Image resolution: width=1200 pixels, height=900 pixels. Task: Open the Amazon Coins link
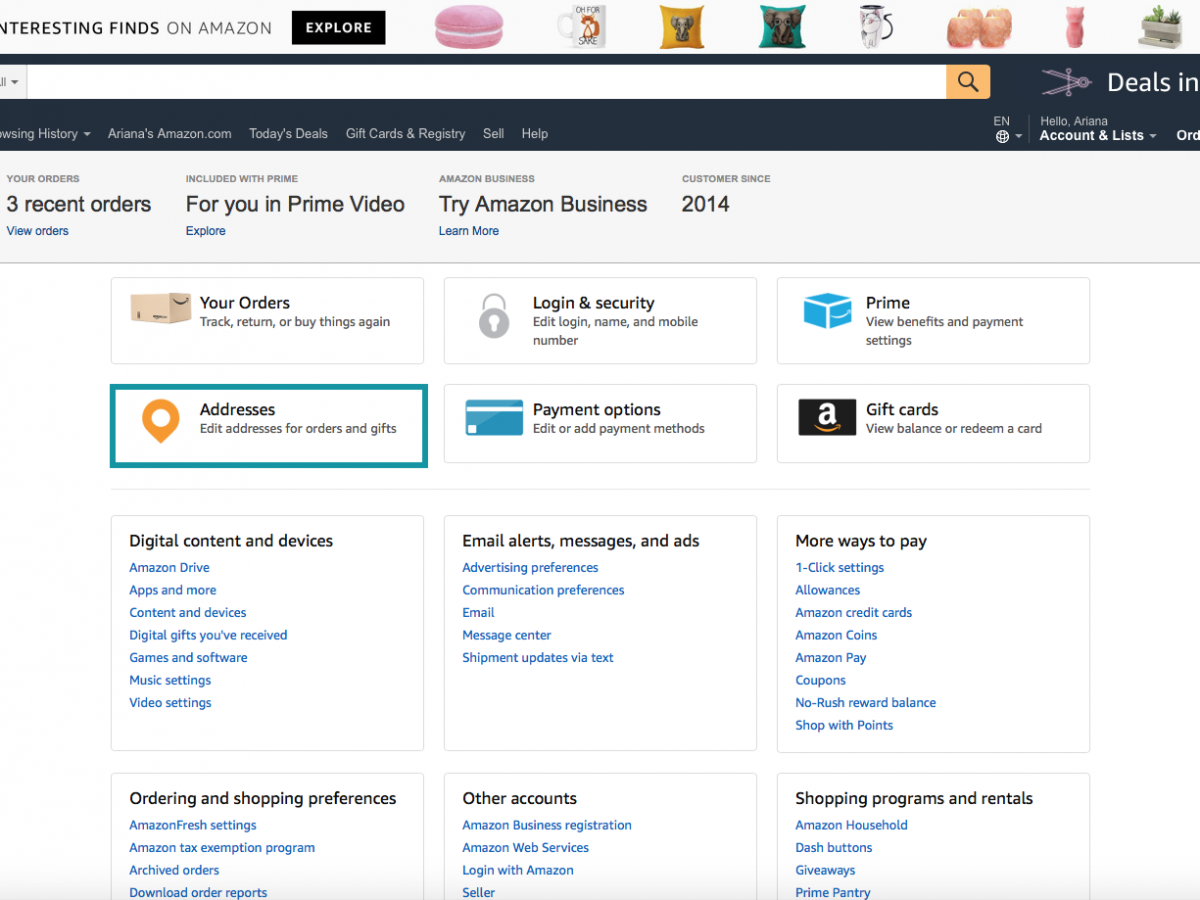(836, 635)
